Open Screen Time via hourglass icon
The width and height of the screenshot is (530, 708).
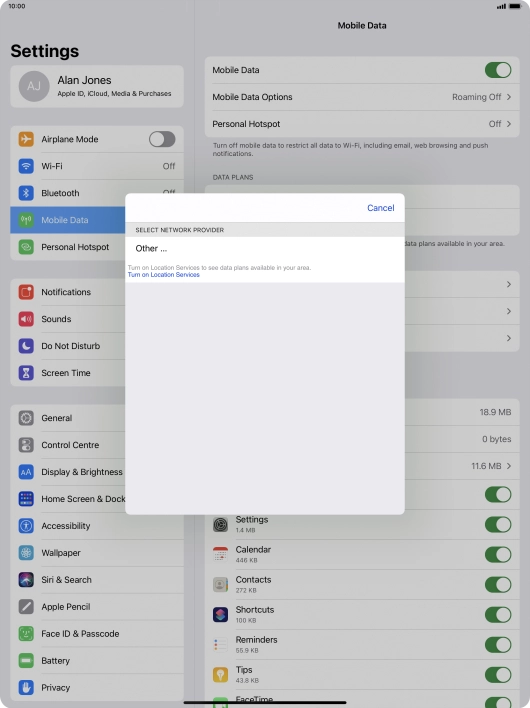(x=26, y=373)
